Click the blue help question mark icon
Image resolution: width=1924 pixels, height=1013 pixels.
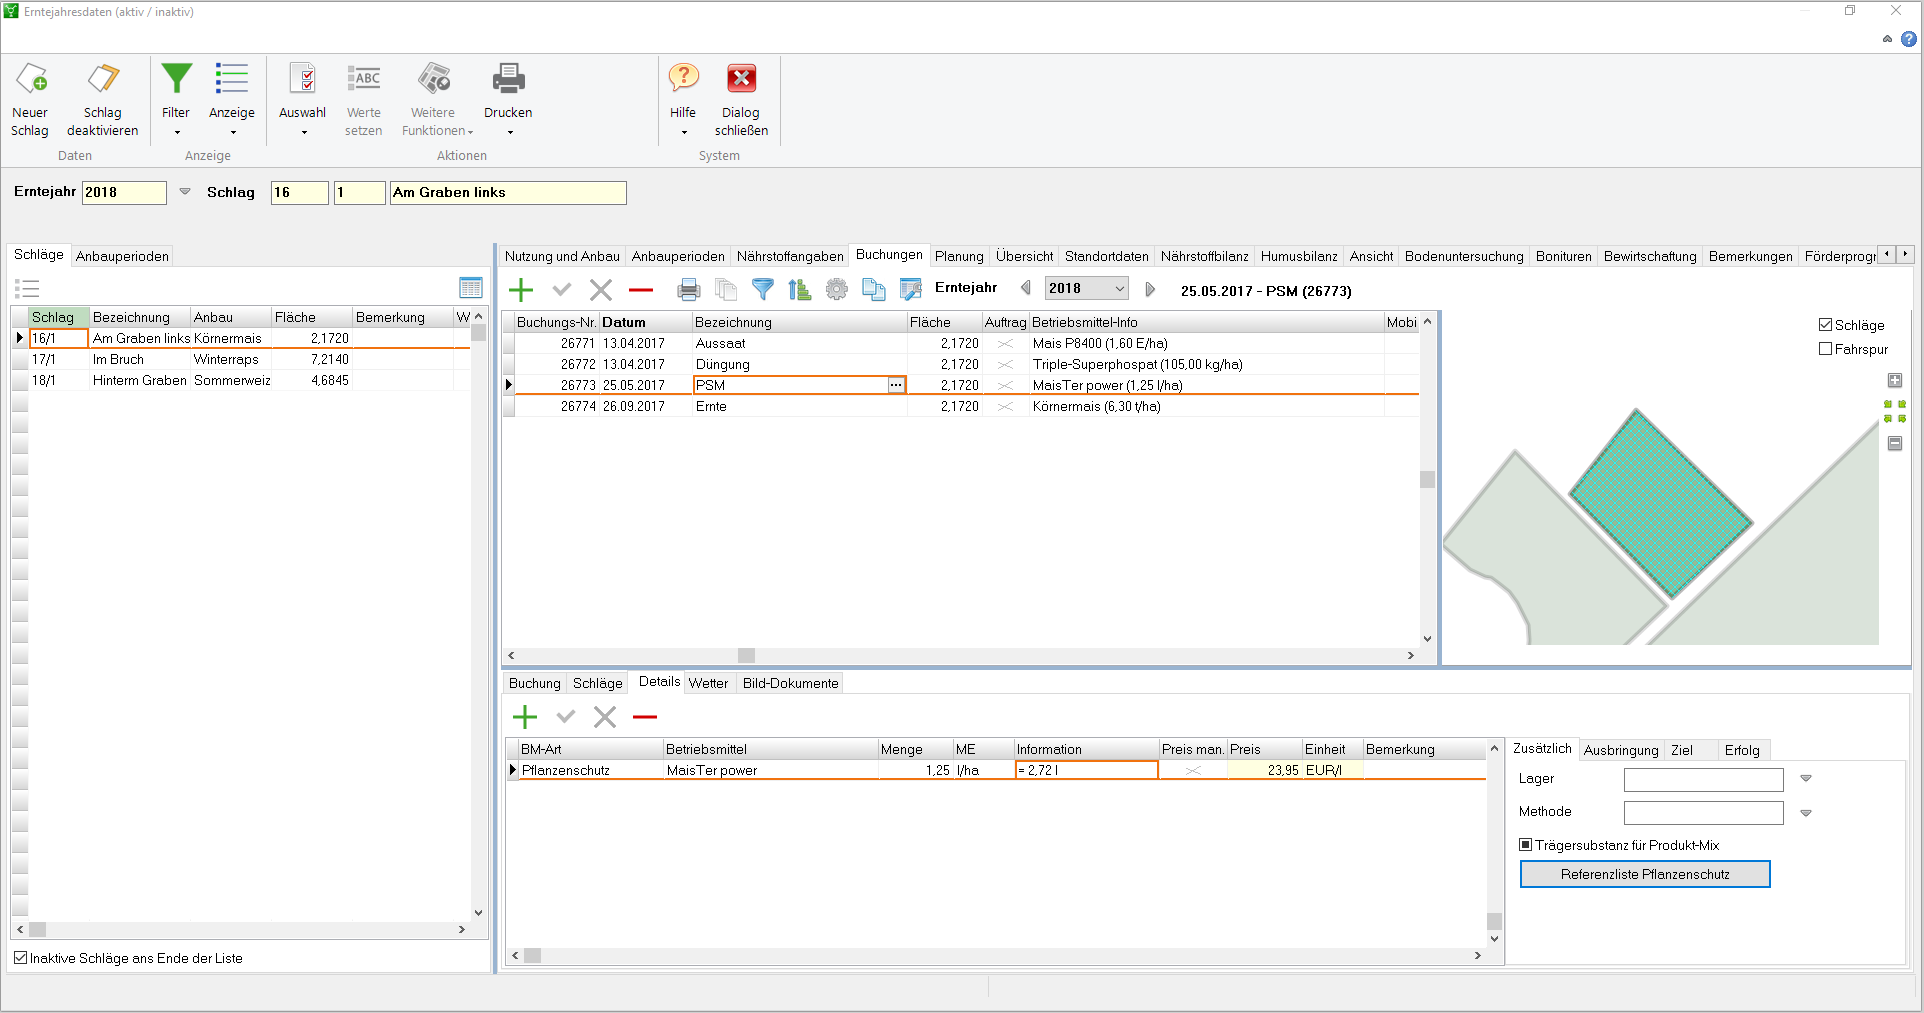[1908, 39]
